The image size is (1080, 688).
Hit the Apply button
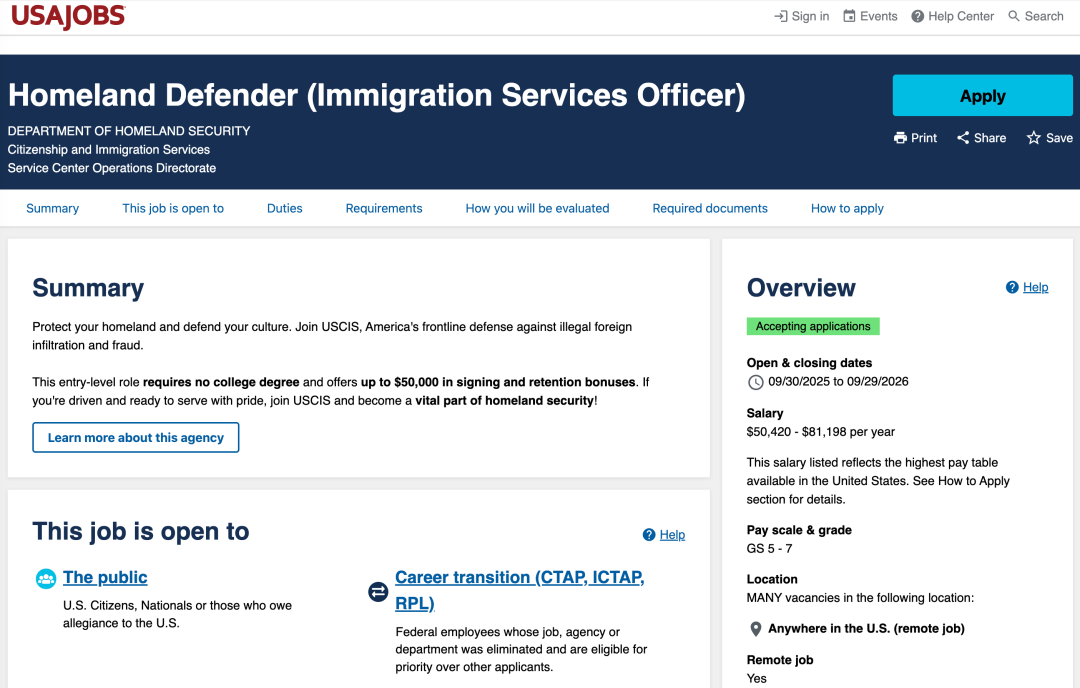(x=982, y=96)
